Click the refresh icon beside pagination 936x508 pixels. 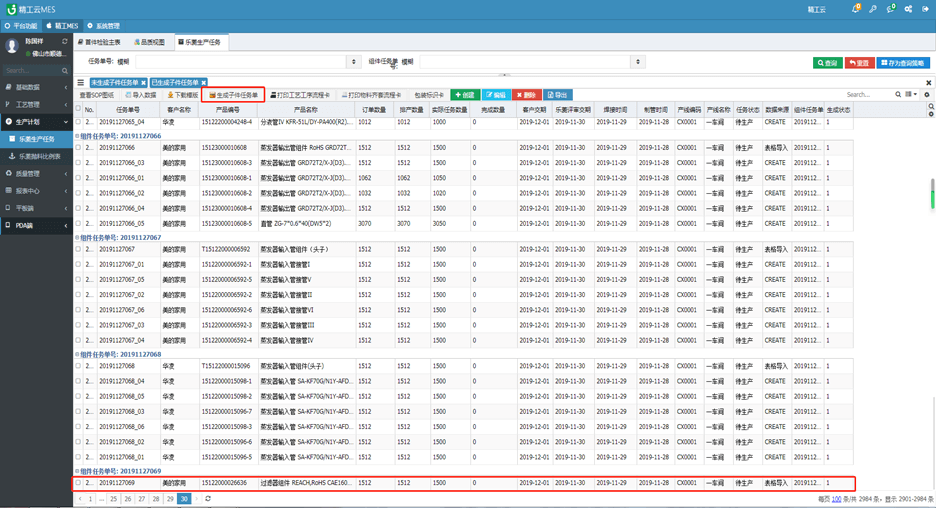208,498
